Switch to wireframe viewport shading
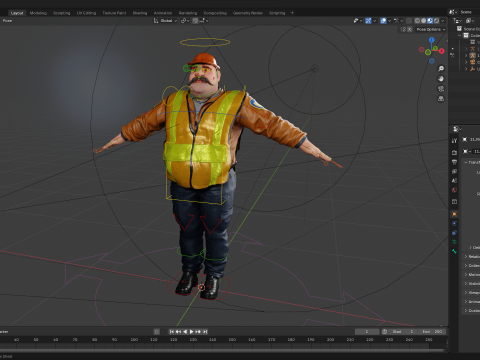The image size is (480, 360). [417, 21]
